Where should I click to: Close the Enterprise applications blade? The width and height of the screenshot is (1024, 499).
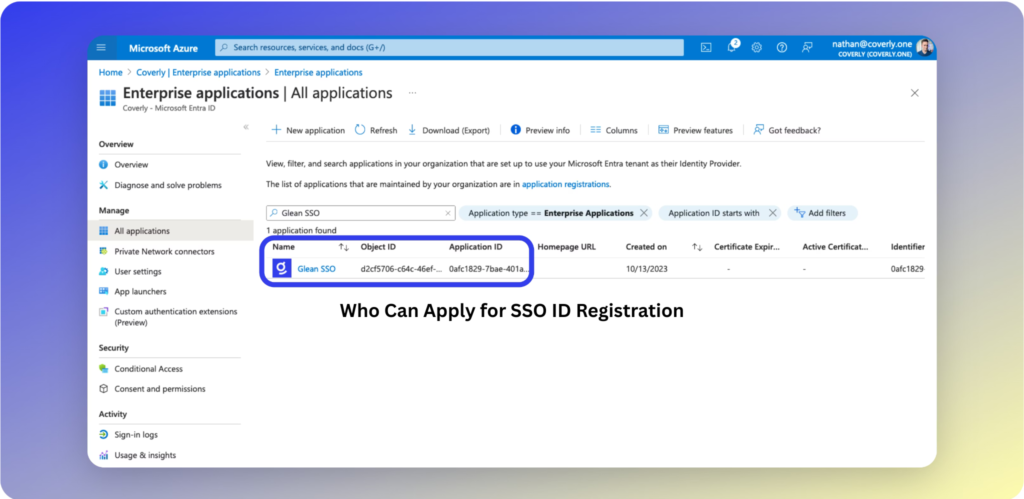[915, 93]
